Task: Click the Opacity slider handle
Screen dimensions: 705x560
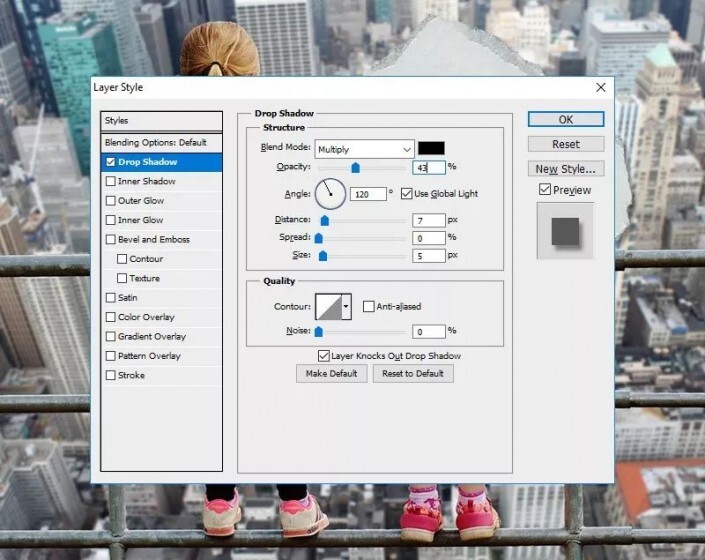Action: [355, 168]
